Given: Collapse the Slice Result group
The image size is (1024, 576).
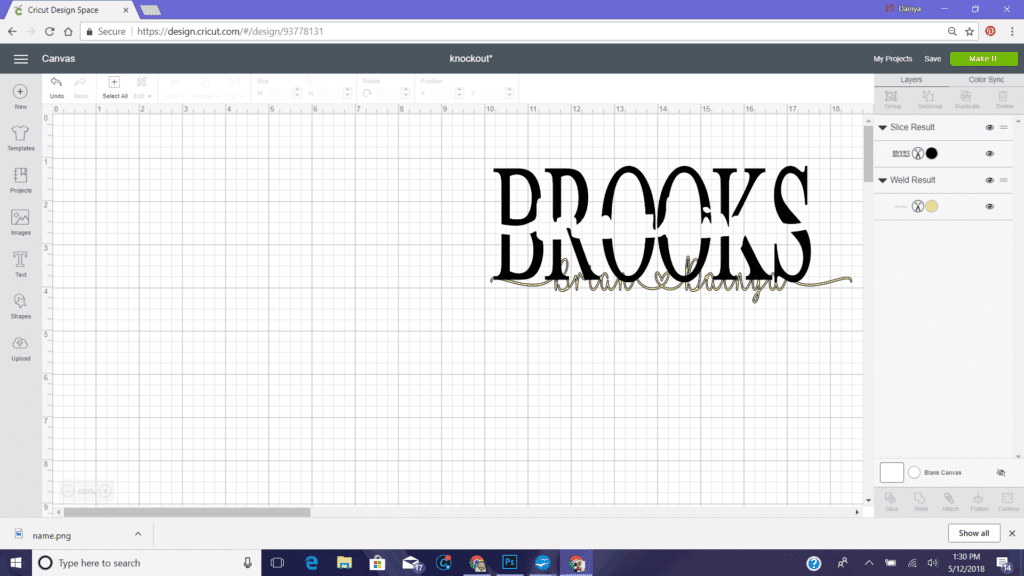Looking at the screenshot, I should coord(882,127).
